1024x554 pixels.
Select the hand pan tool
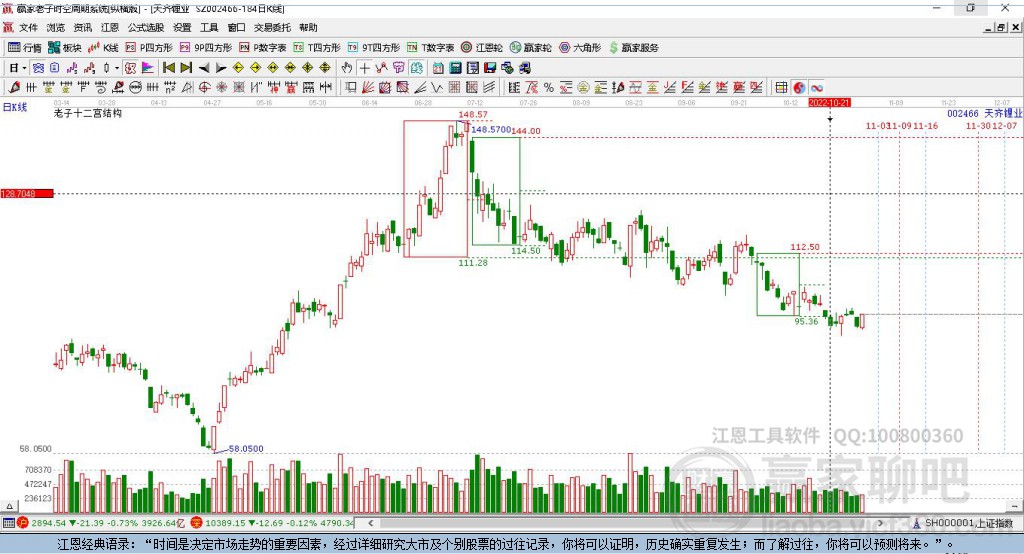click(347, 68)
